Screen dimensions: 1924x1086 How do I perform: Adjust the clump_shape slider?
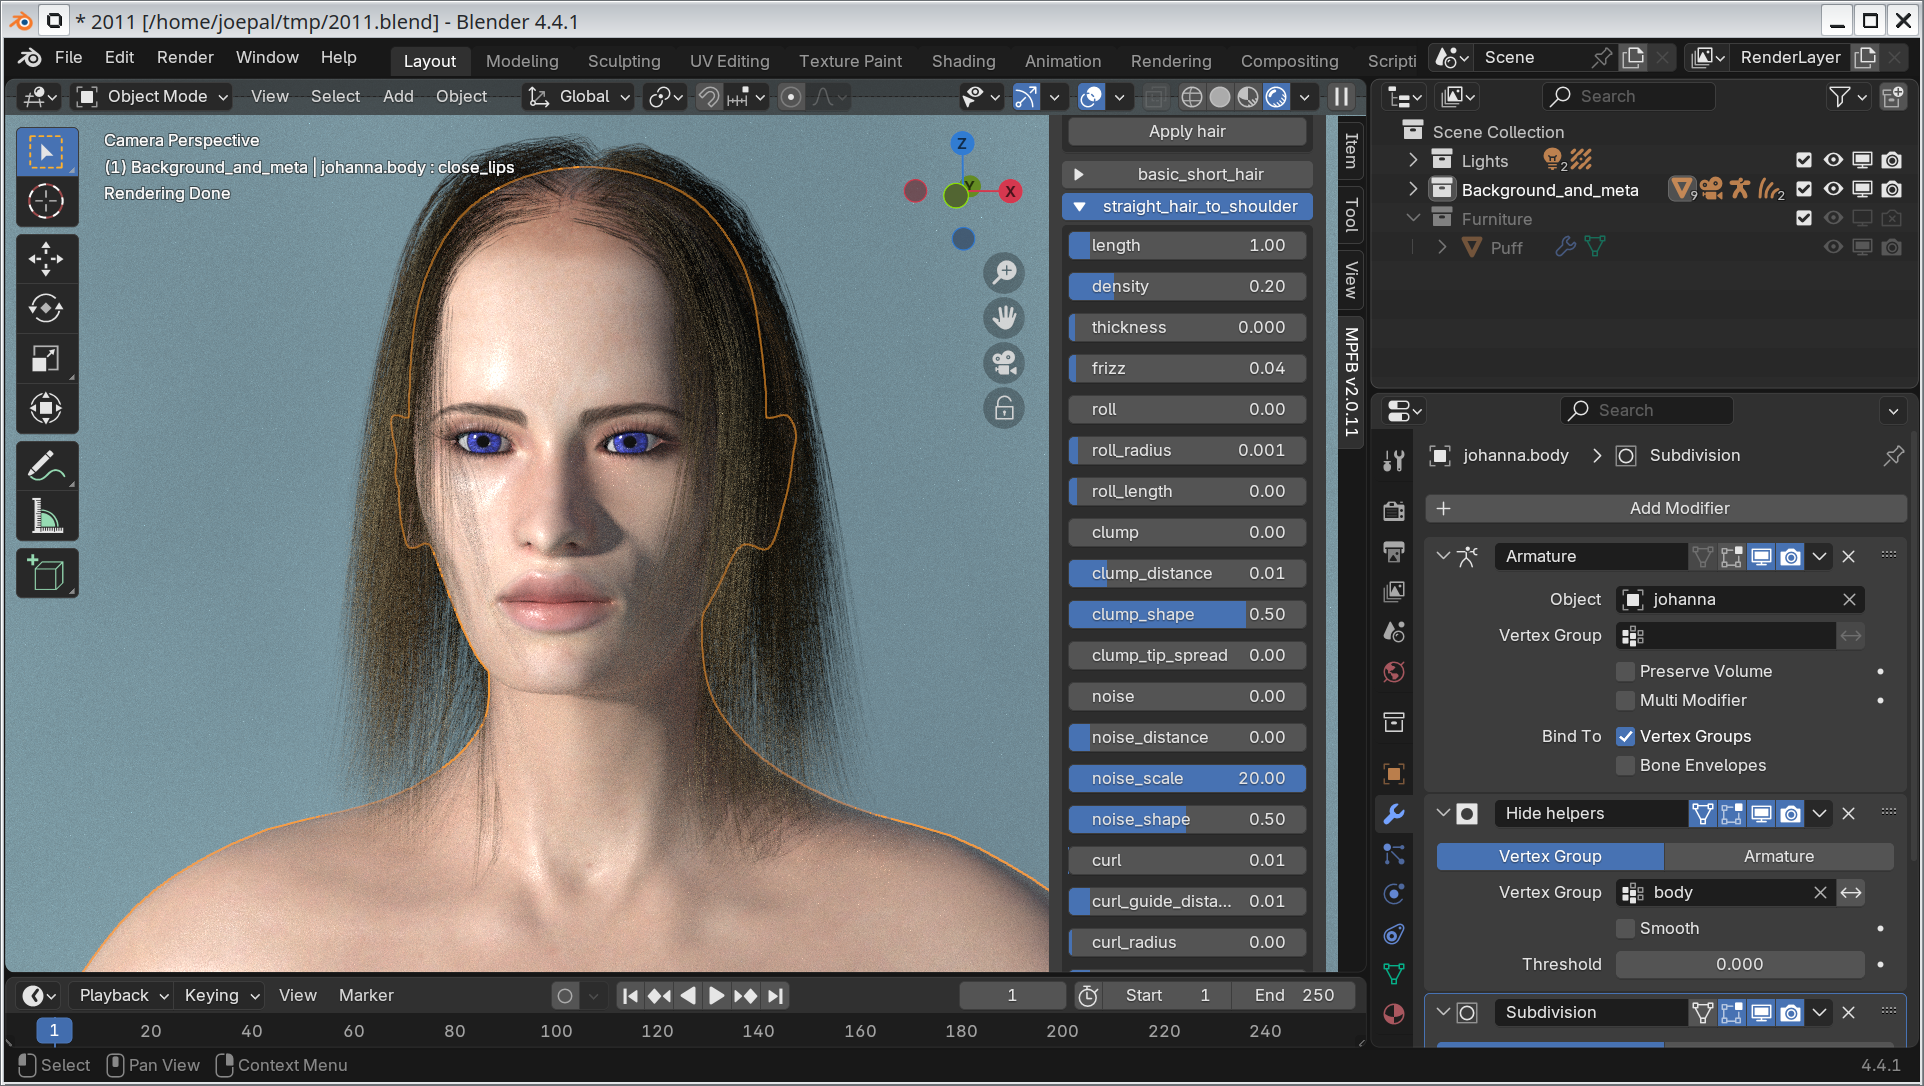point(1187,614)
